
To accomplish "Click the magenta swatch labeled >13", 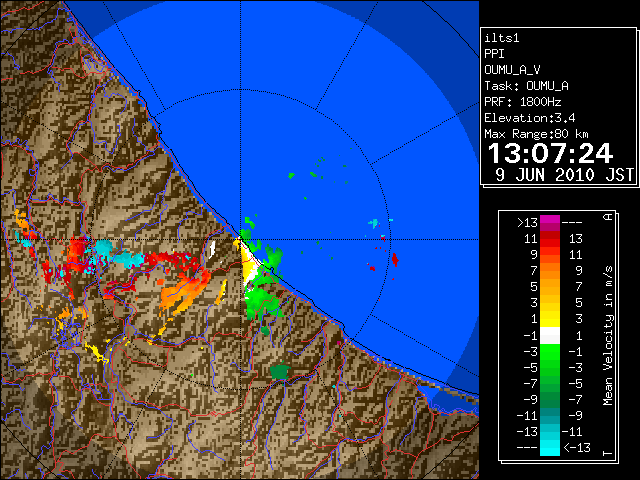I will click(x=550, y=223).
